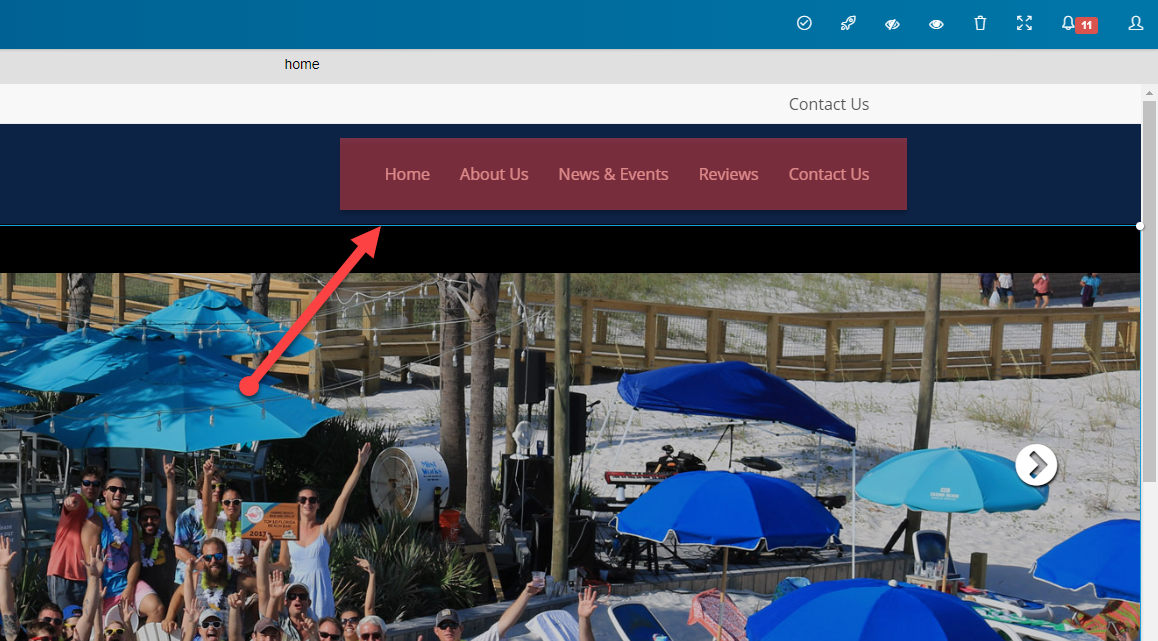Open 'News & Events' navigation item
Viewport: 1158px width, 641px height.
click(x=613, y=174)
